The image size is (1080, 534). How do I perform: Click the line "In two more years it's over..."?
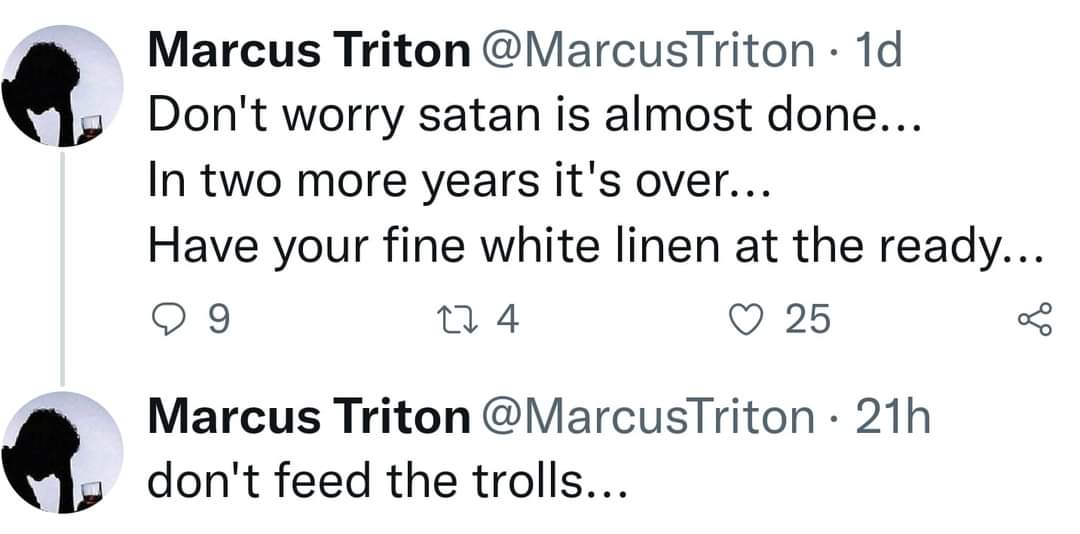point(458,183)
